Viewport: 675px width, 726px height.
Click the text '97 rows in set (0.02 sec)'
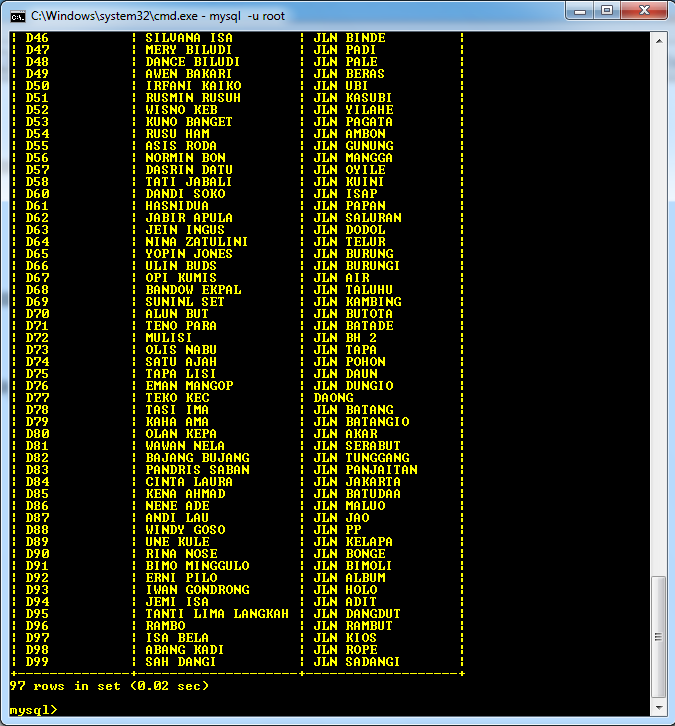click(109, 686)
